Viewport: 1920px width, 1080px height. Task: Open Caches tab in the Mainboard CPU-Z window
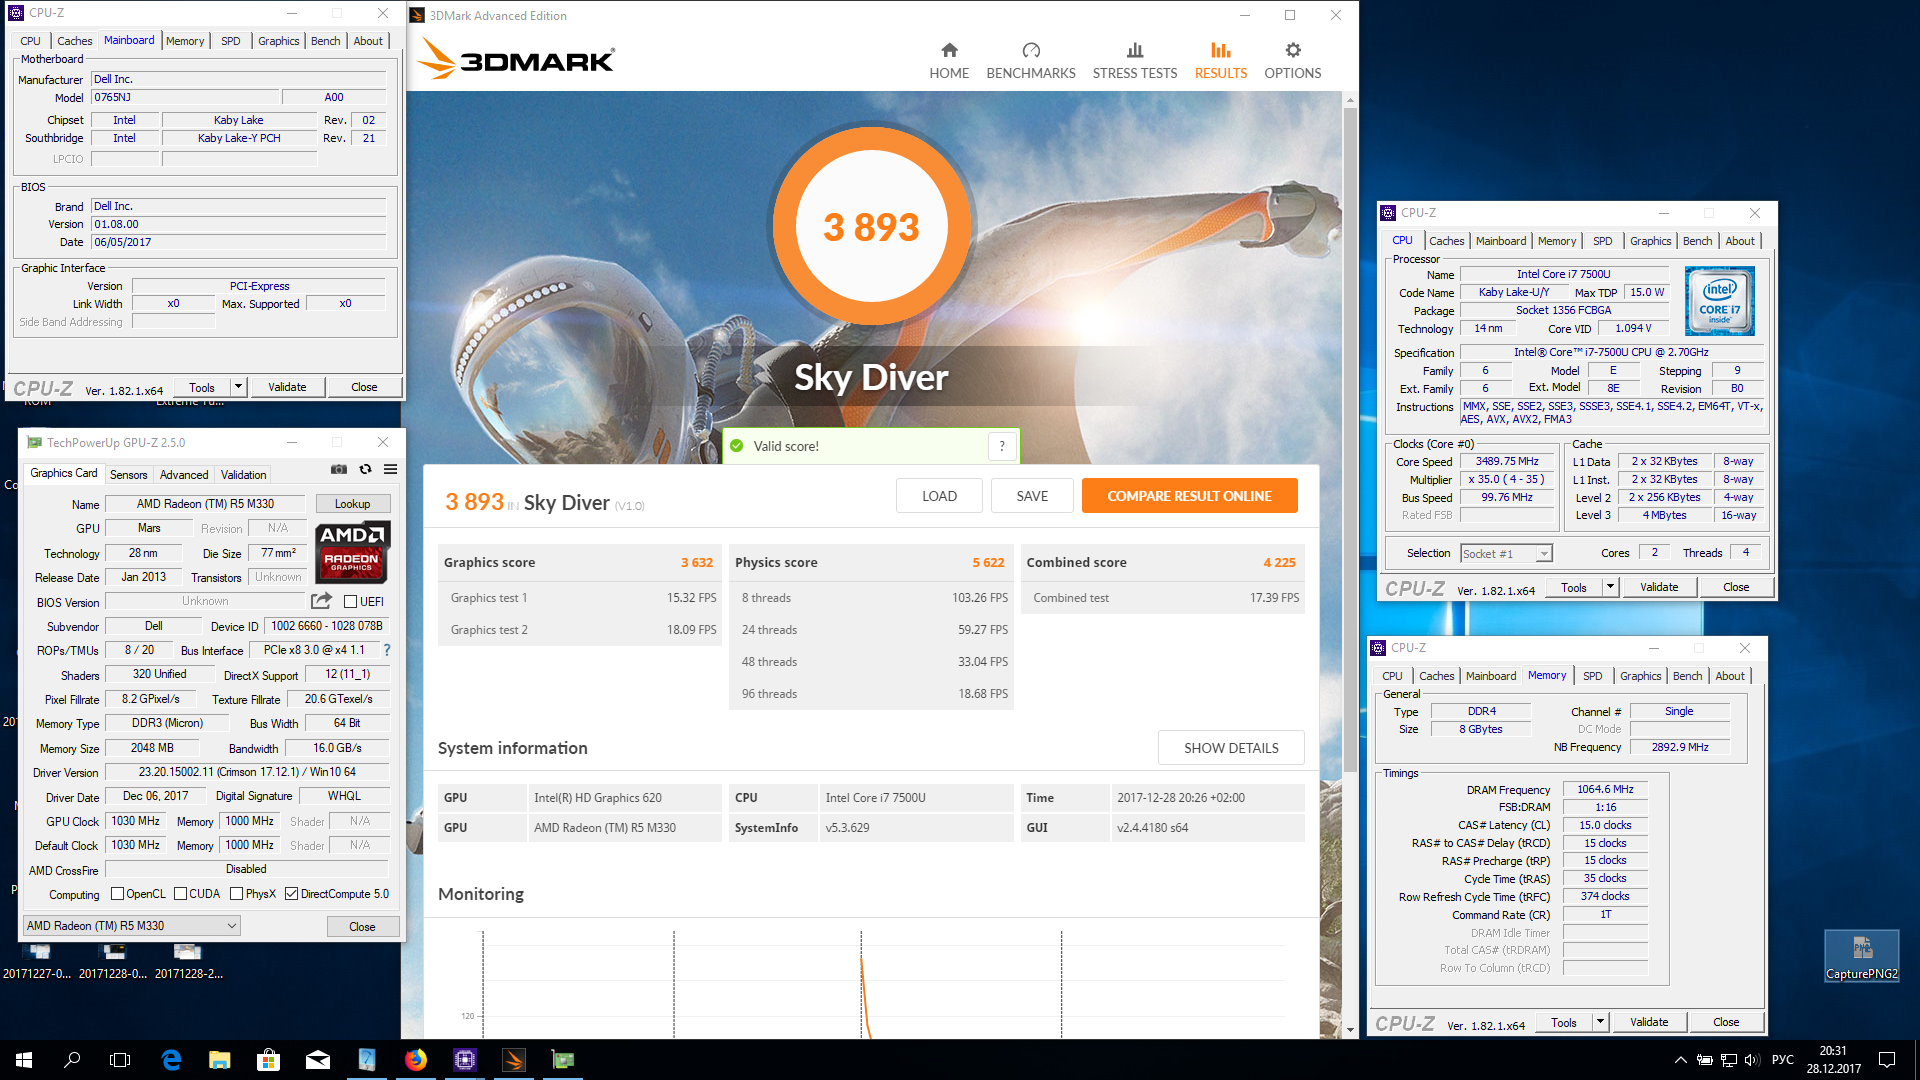pos(74,41)
